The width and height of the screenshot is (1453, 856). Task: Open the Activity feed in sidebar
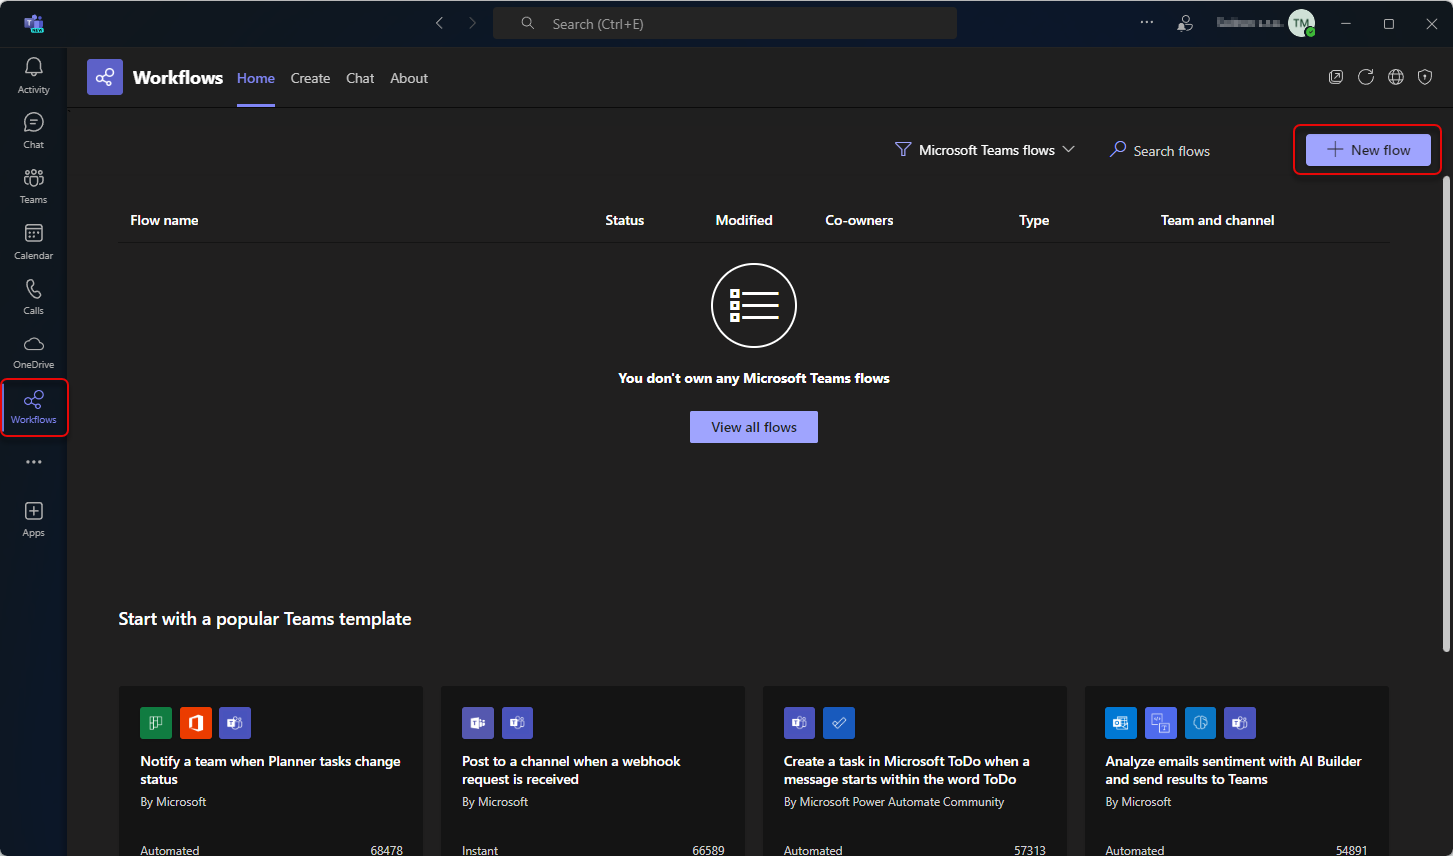click(33, 76)
